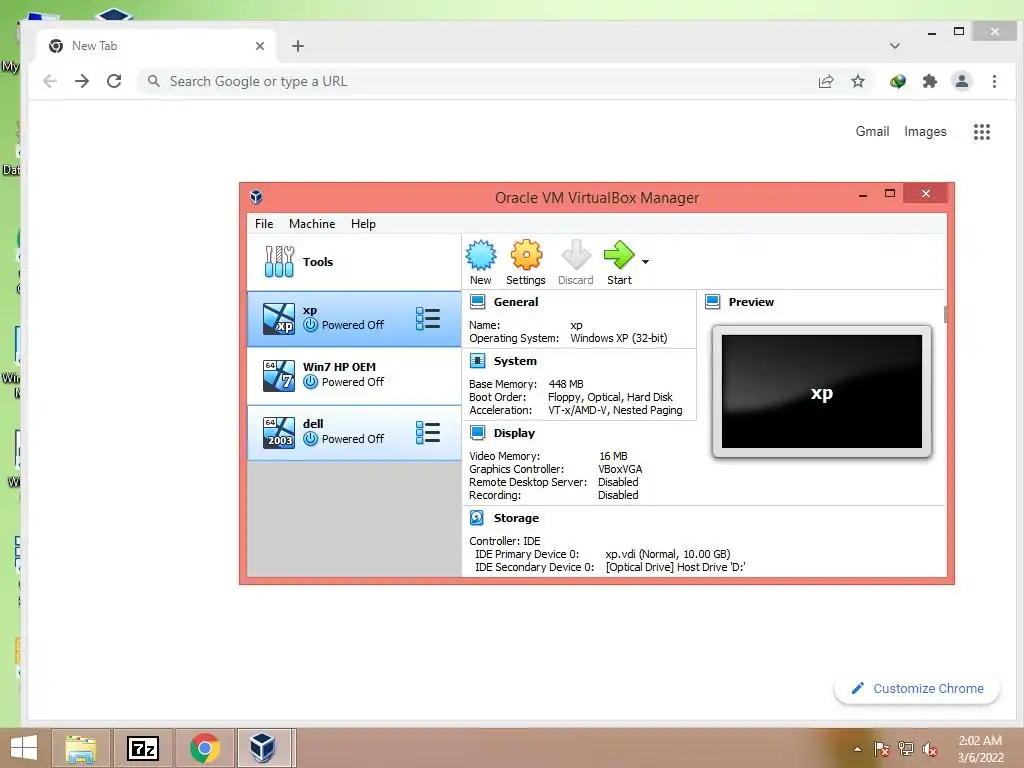
Task: Click the xp preview thumbnail
Action: pyautogui.click(x=822, y=392)
